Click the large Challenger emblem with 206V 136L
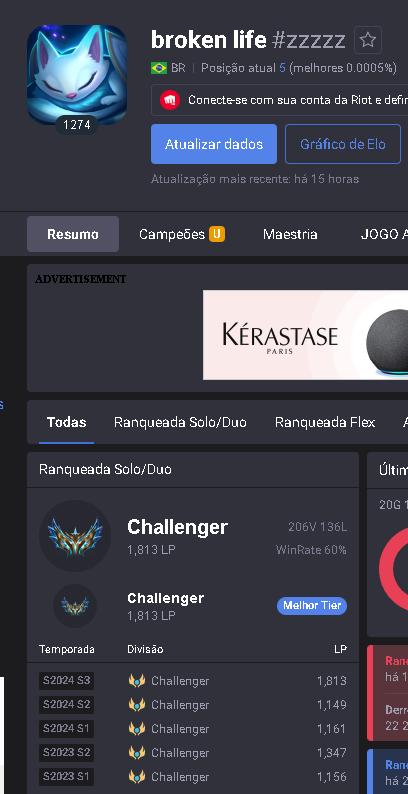The width and height of the screenshot is (408, 794). pos(75,536)
